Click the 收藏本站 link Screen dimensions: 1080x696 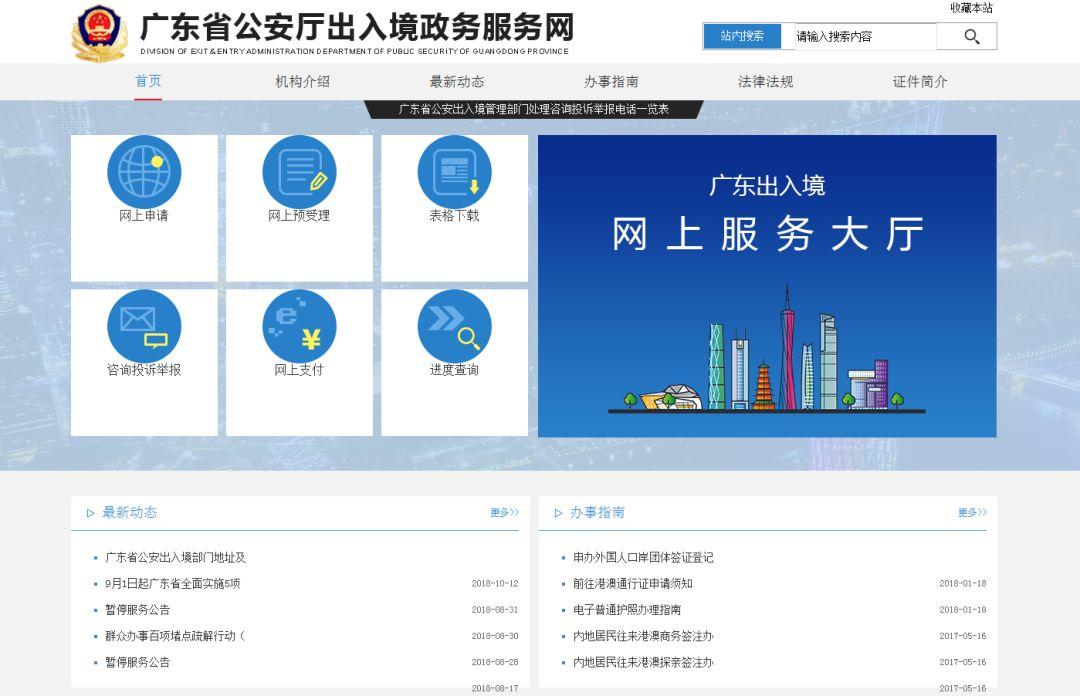971,8
